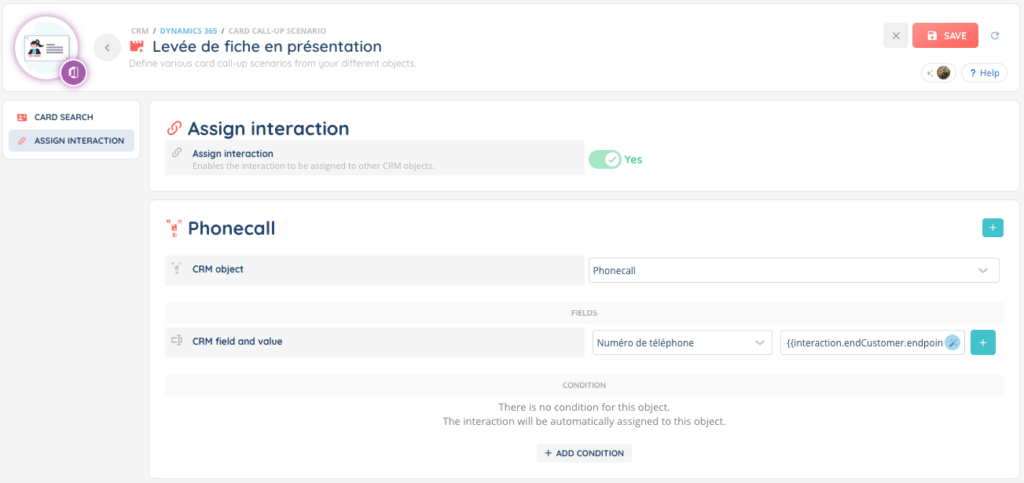Click the user avatar icon above Help
This screenshot has height=483, width=1024.
[942, 73]
